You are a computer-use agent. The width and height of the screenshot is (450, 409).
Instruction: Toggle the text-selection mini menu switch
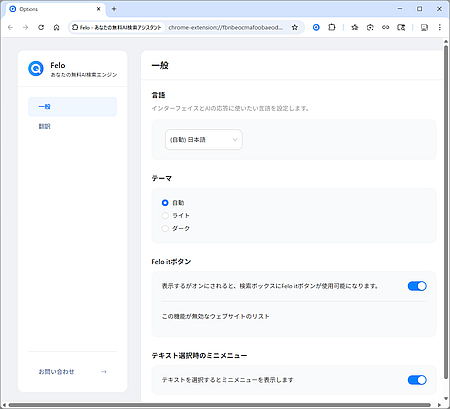point(417,380)
